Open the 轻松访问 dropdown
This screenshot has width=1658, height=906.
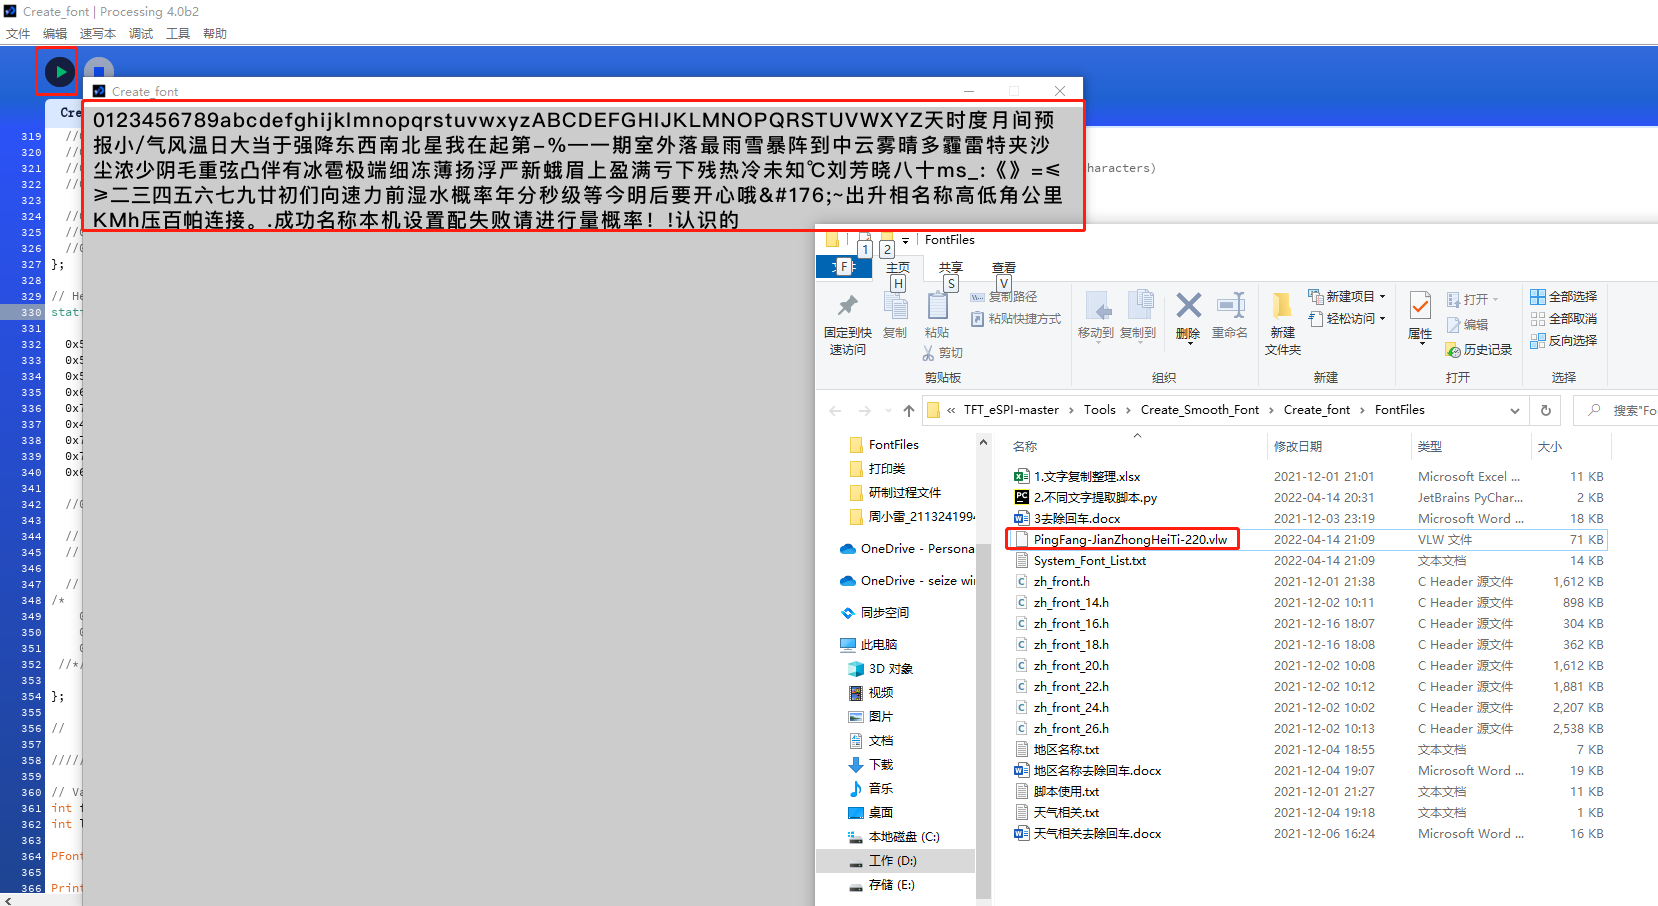point(1346,318)
